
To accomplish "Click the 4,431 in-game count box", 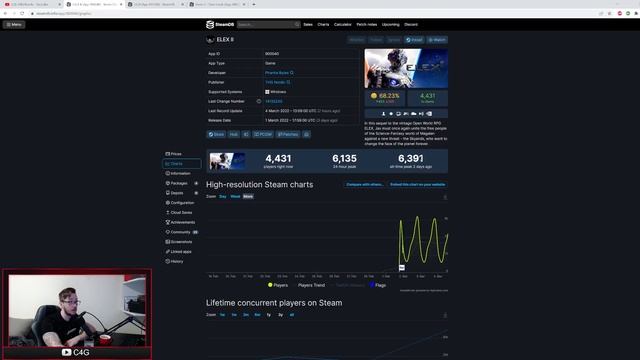I will pos(427,98).
